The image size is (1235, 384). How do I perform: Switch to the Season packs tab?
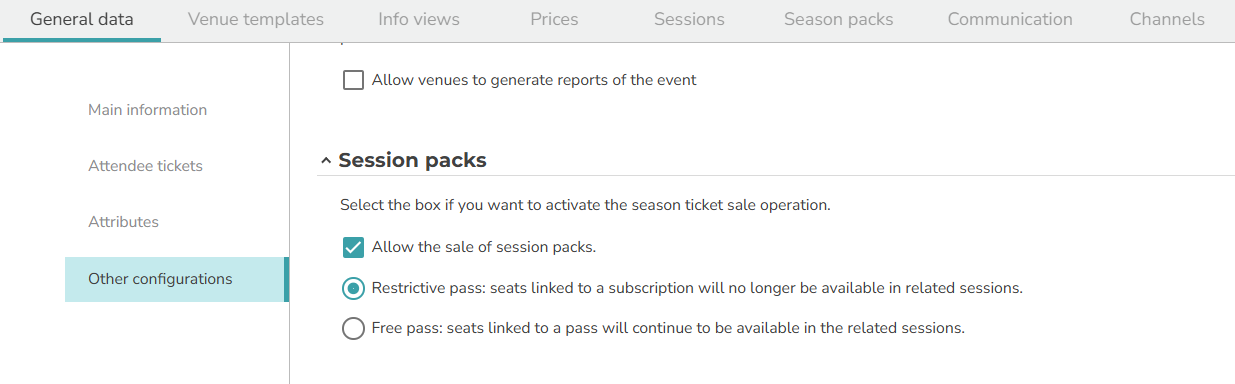tap(839, 20)
